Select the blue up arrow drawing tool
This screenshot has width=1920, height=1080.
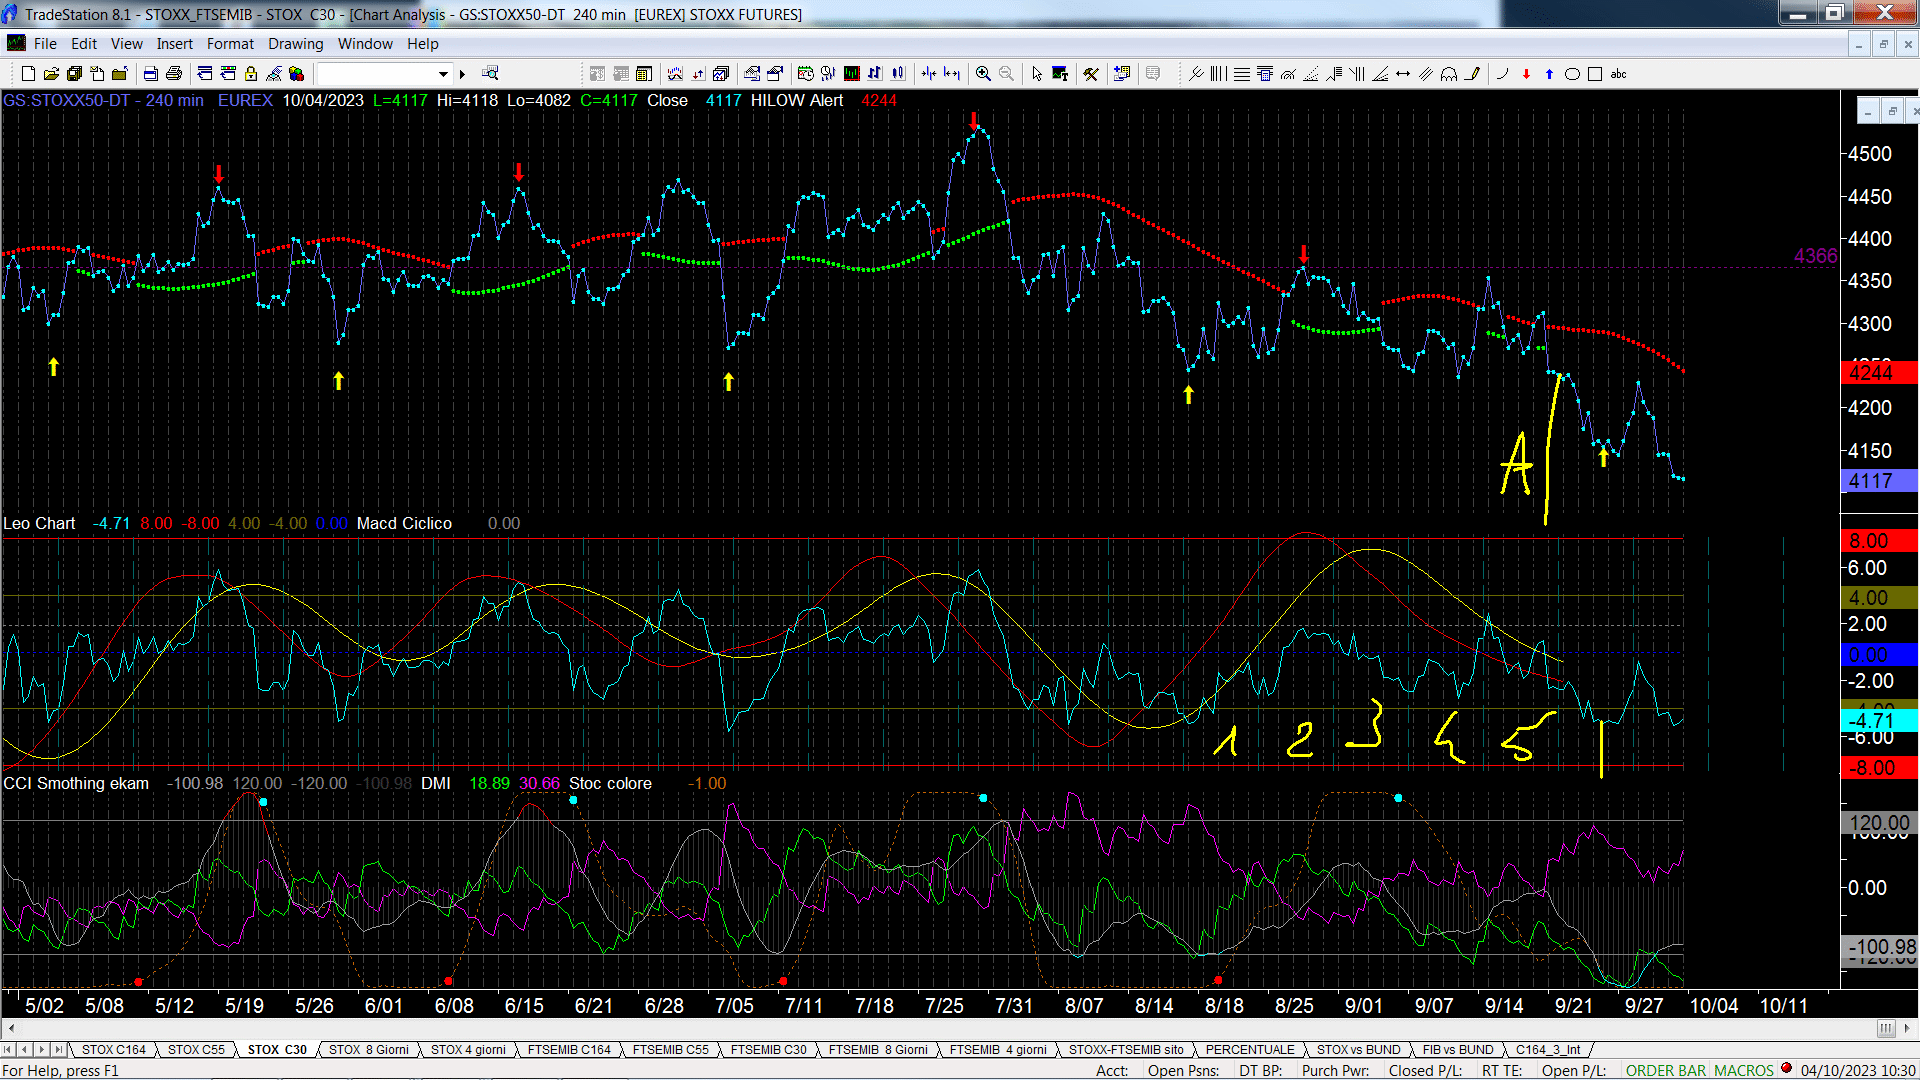(x=1549, y=74)
